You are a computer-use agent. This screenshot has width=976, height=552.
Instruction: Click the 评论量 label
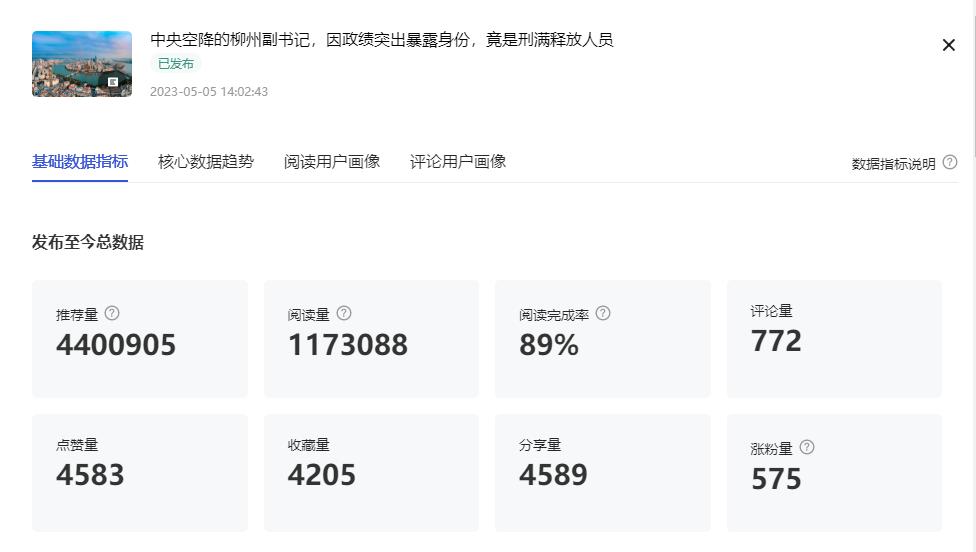click(771, 311)
